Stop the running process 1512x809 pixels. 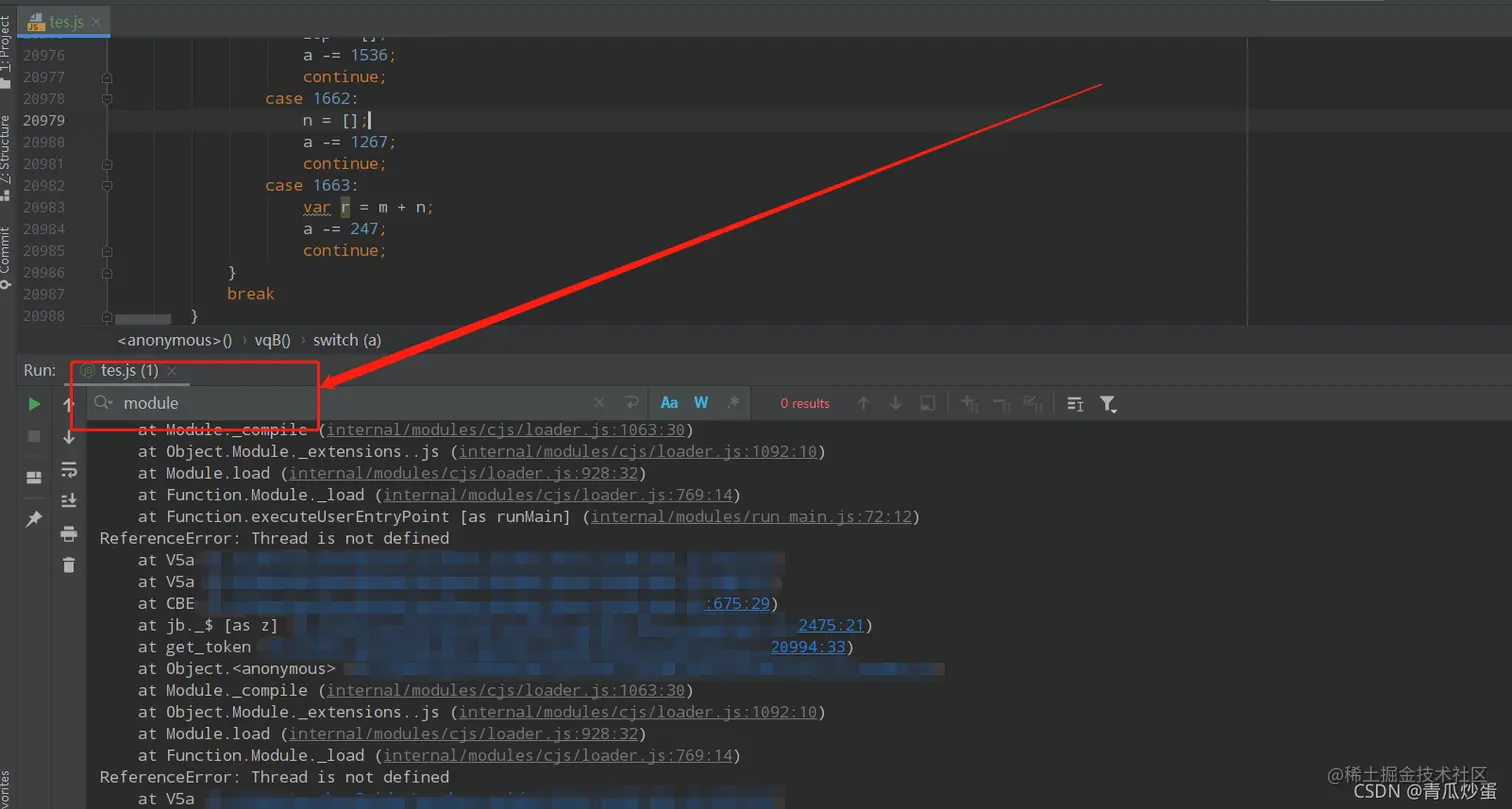[x=34, y=436]
